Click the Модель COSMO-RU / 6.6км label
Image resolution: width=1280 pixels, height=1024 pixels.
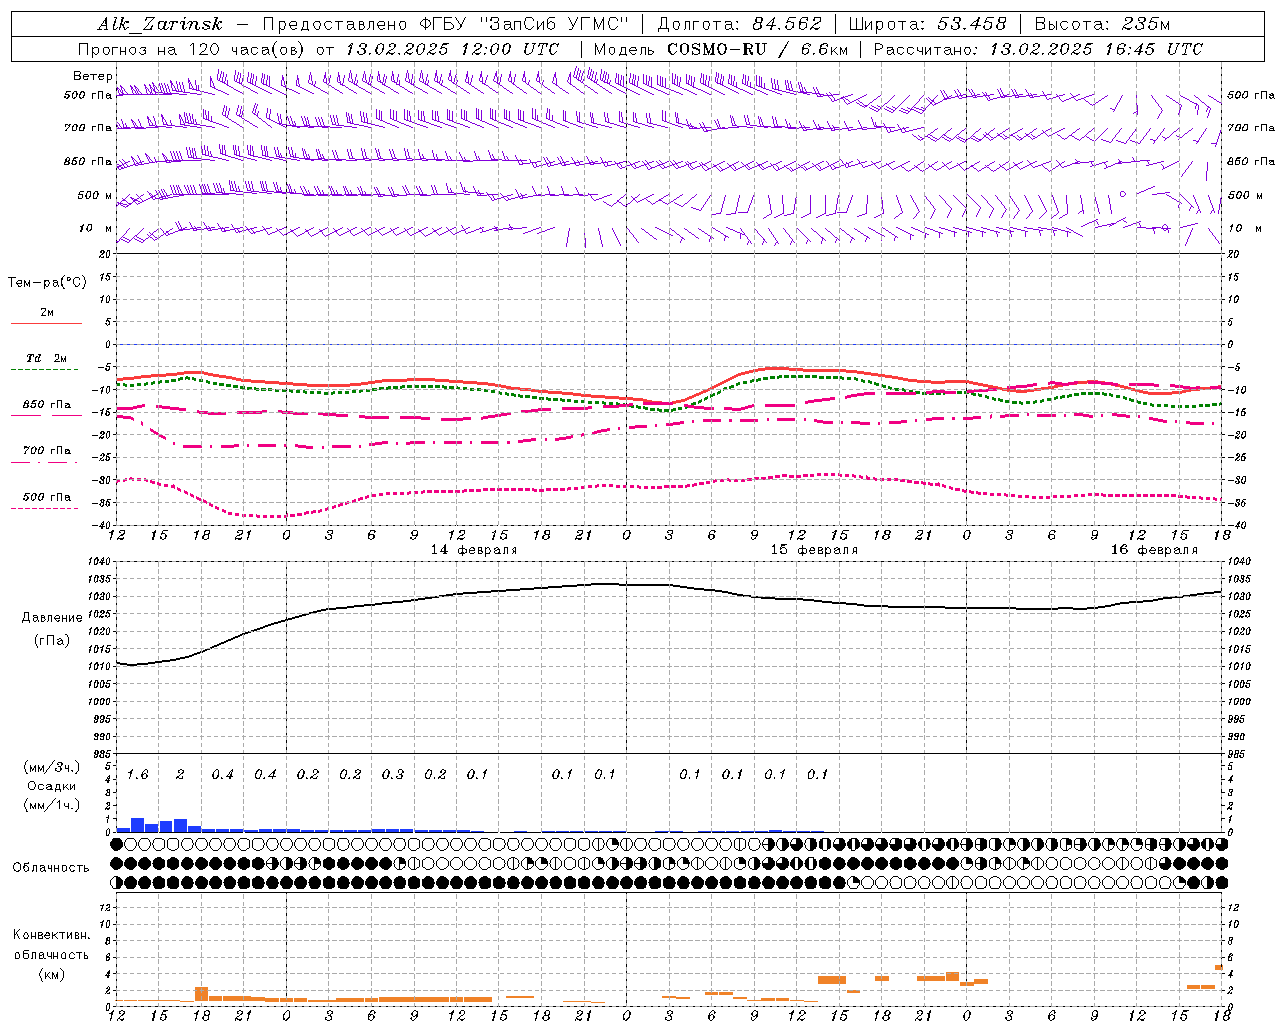pyautogui.click(x=720, y=49)
